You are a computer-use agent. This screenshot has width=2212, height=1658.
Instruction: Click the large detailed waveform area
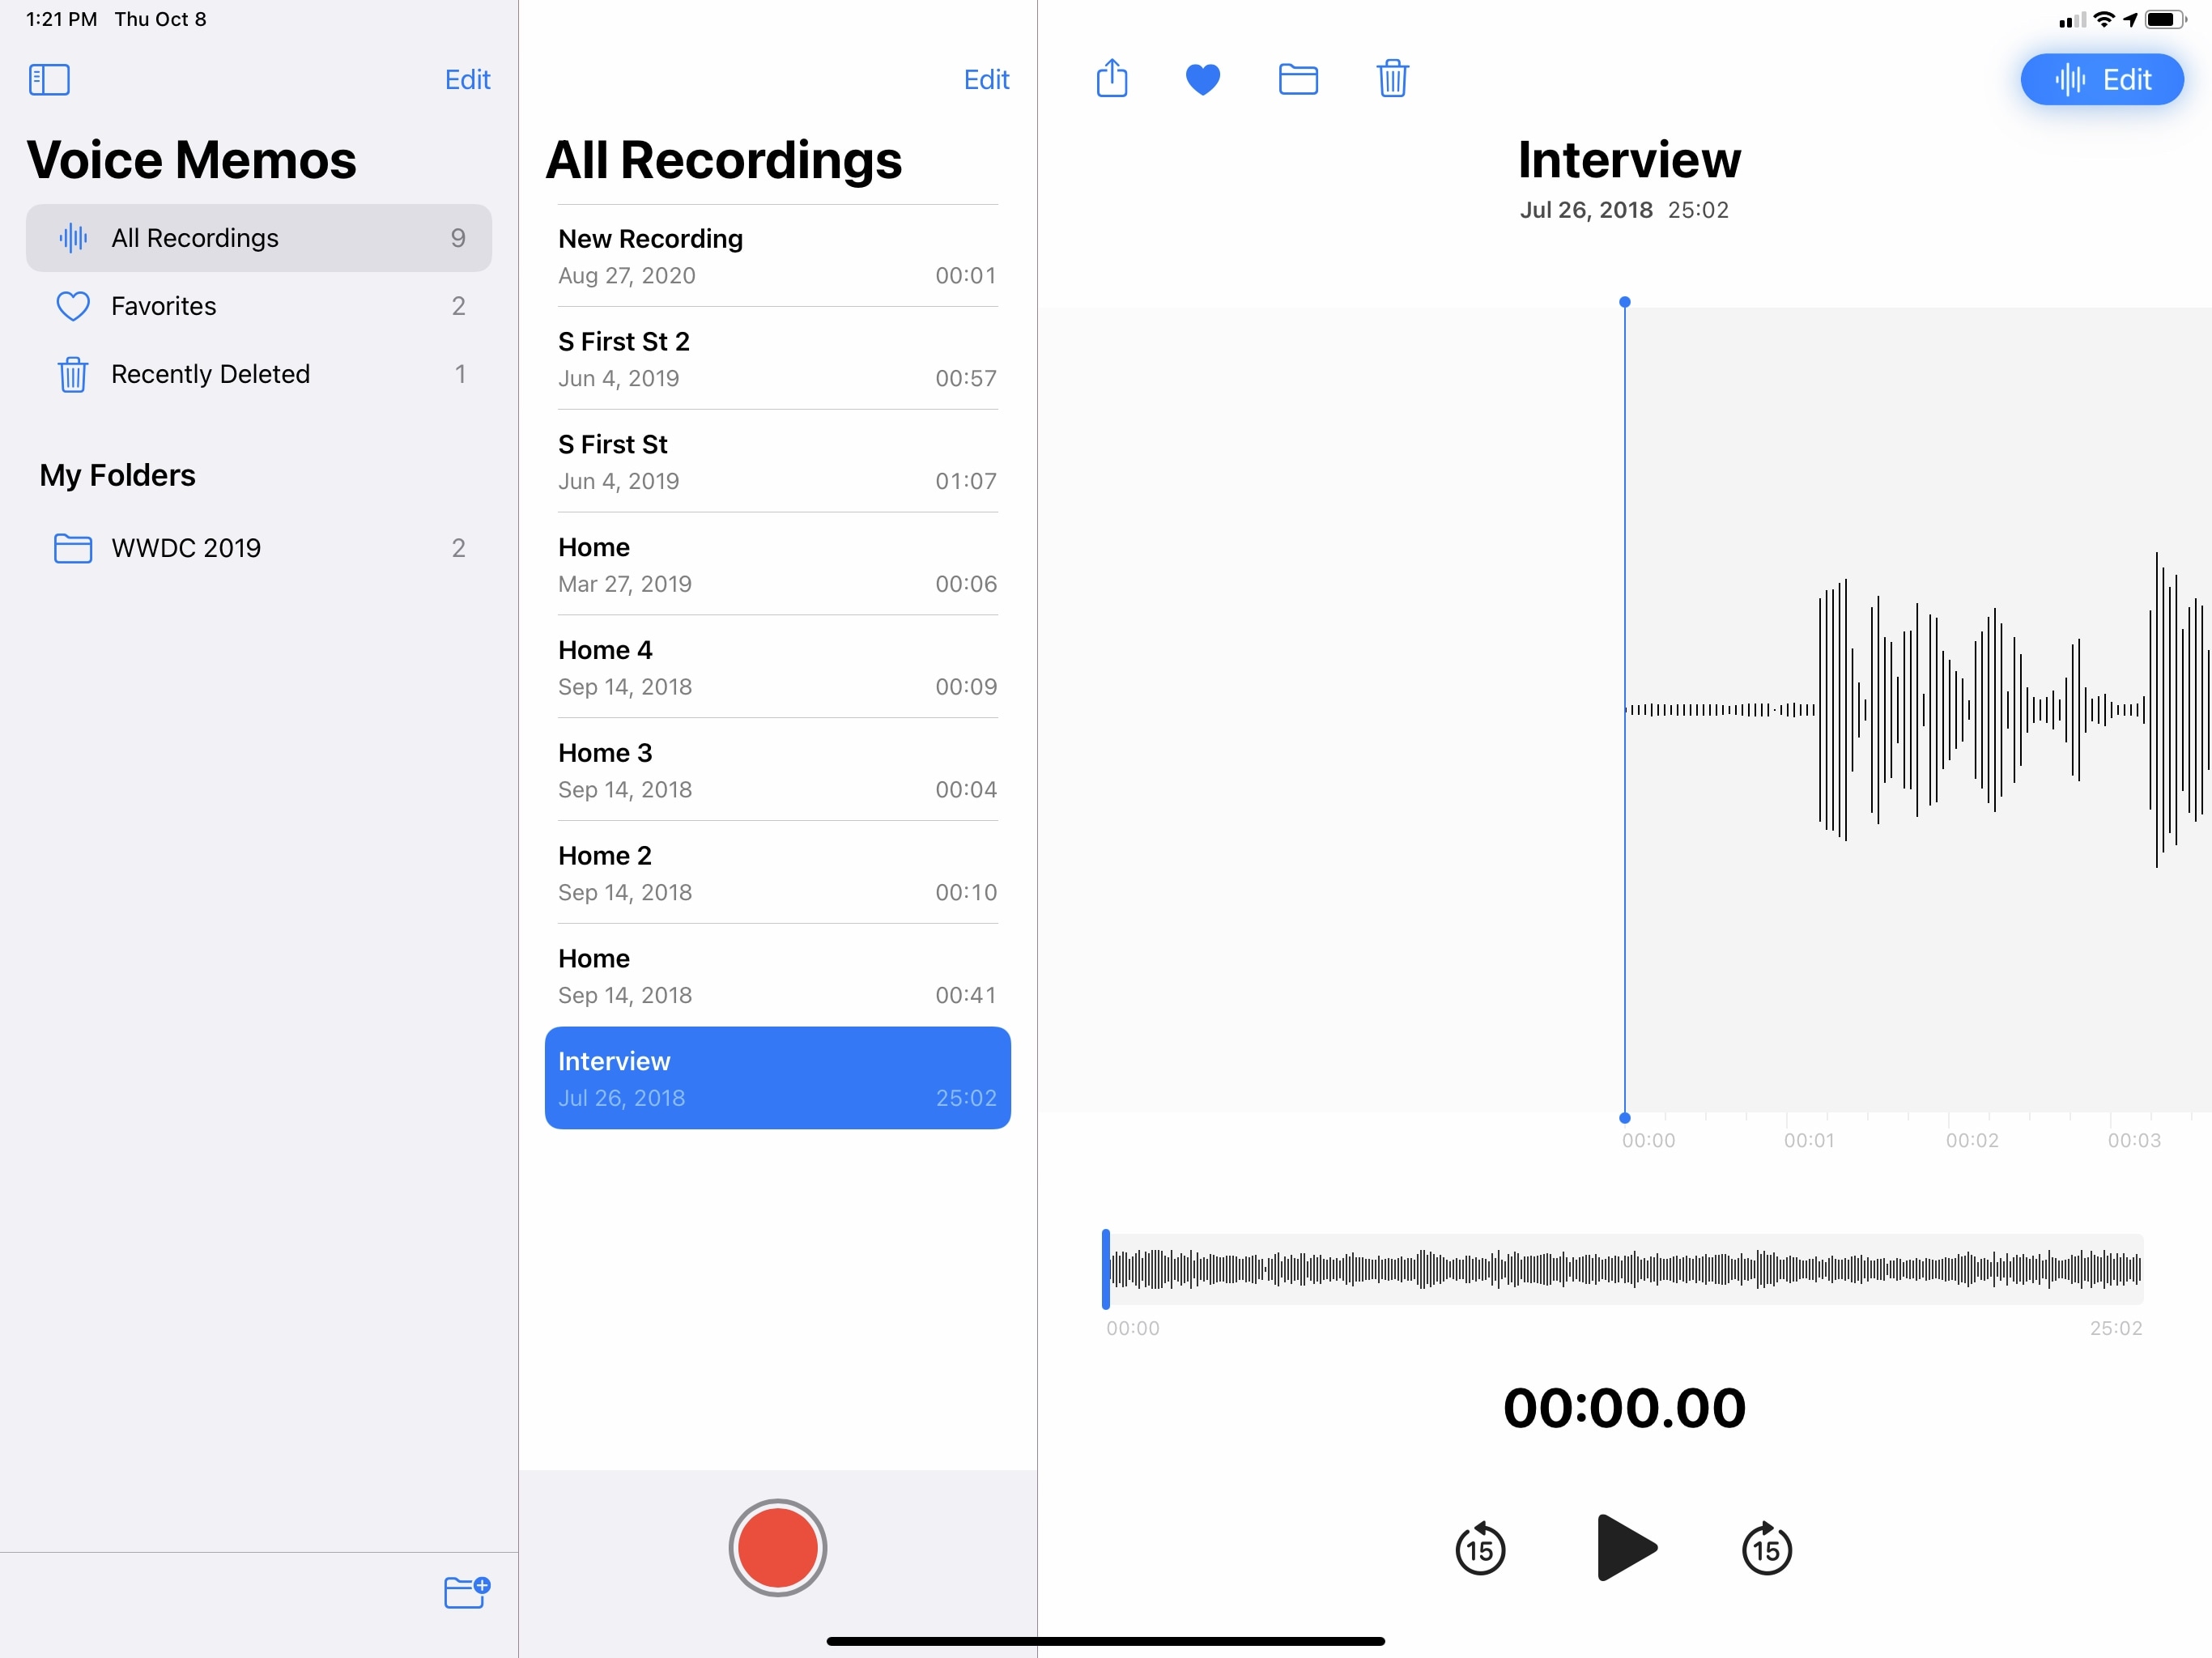1625,710
